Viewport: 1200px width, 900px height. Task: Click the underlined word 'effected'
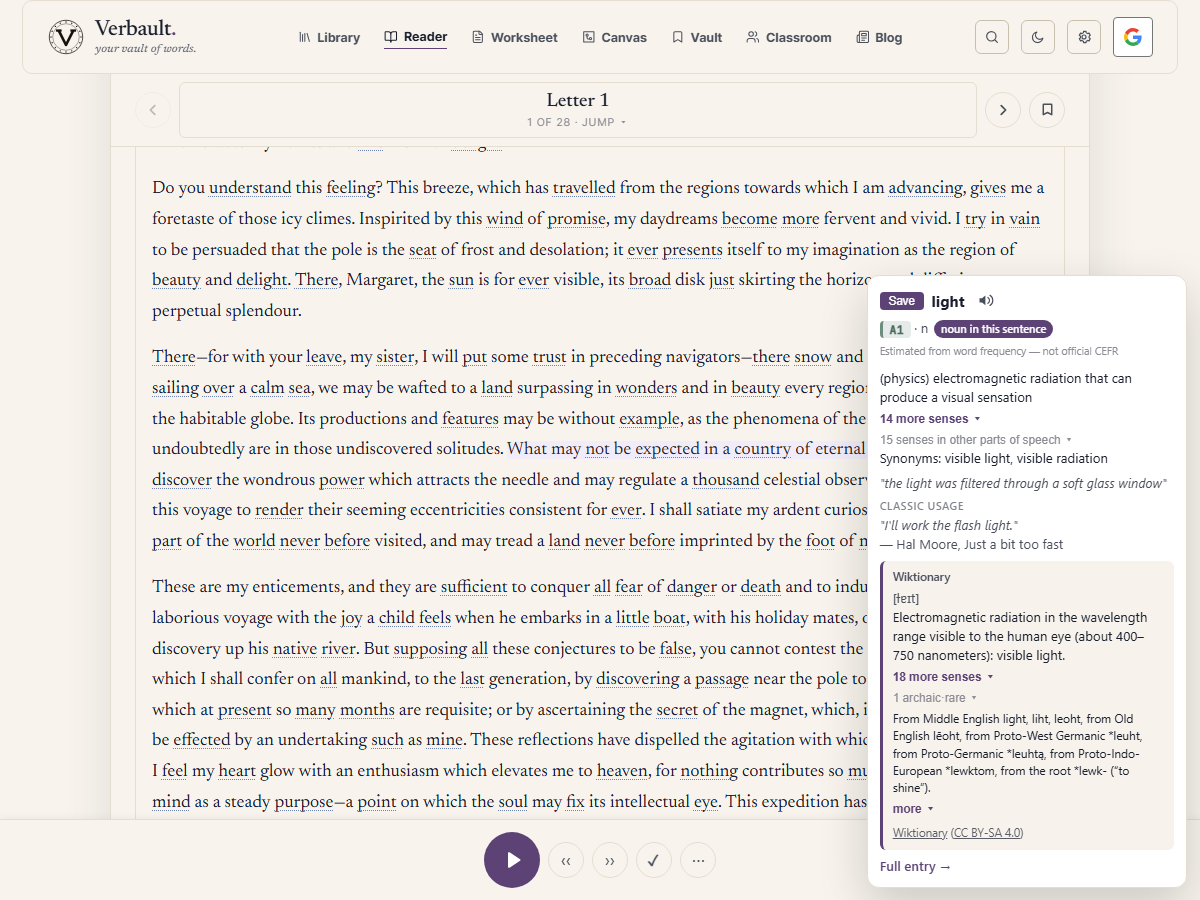[x=202, y=741]
